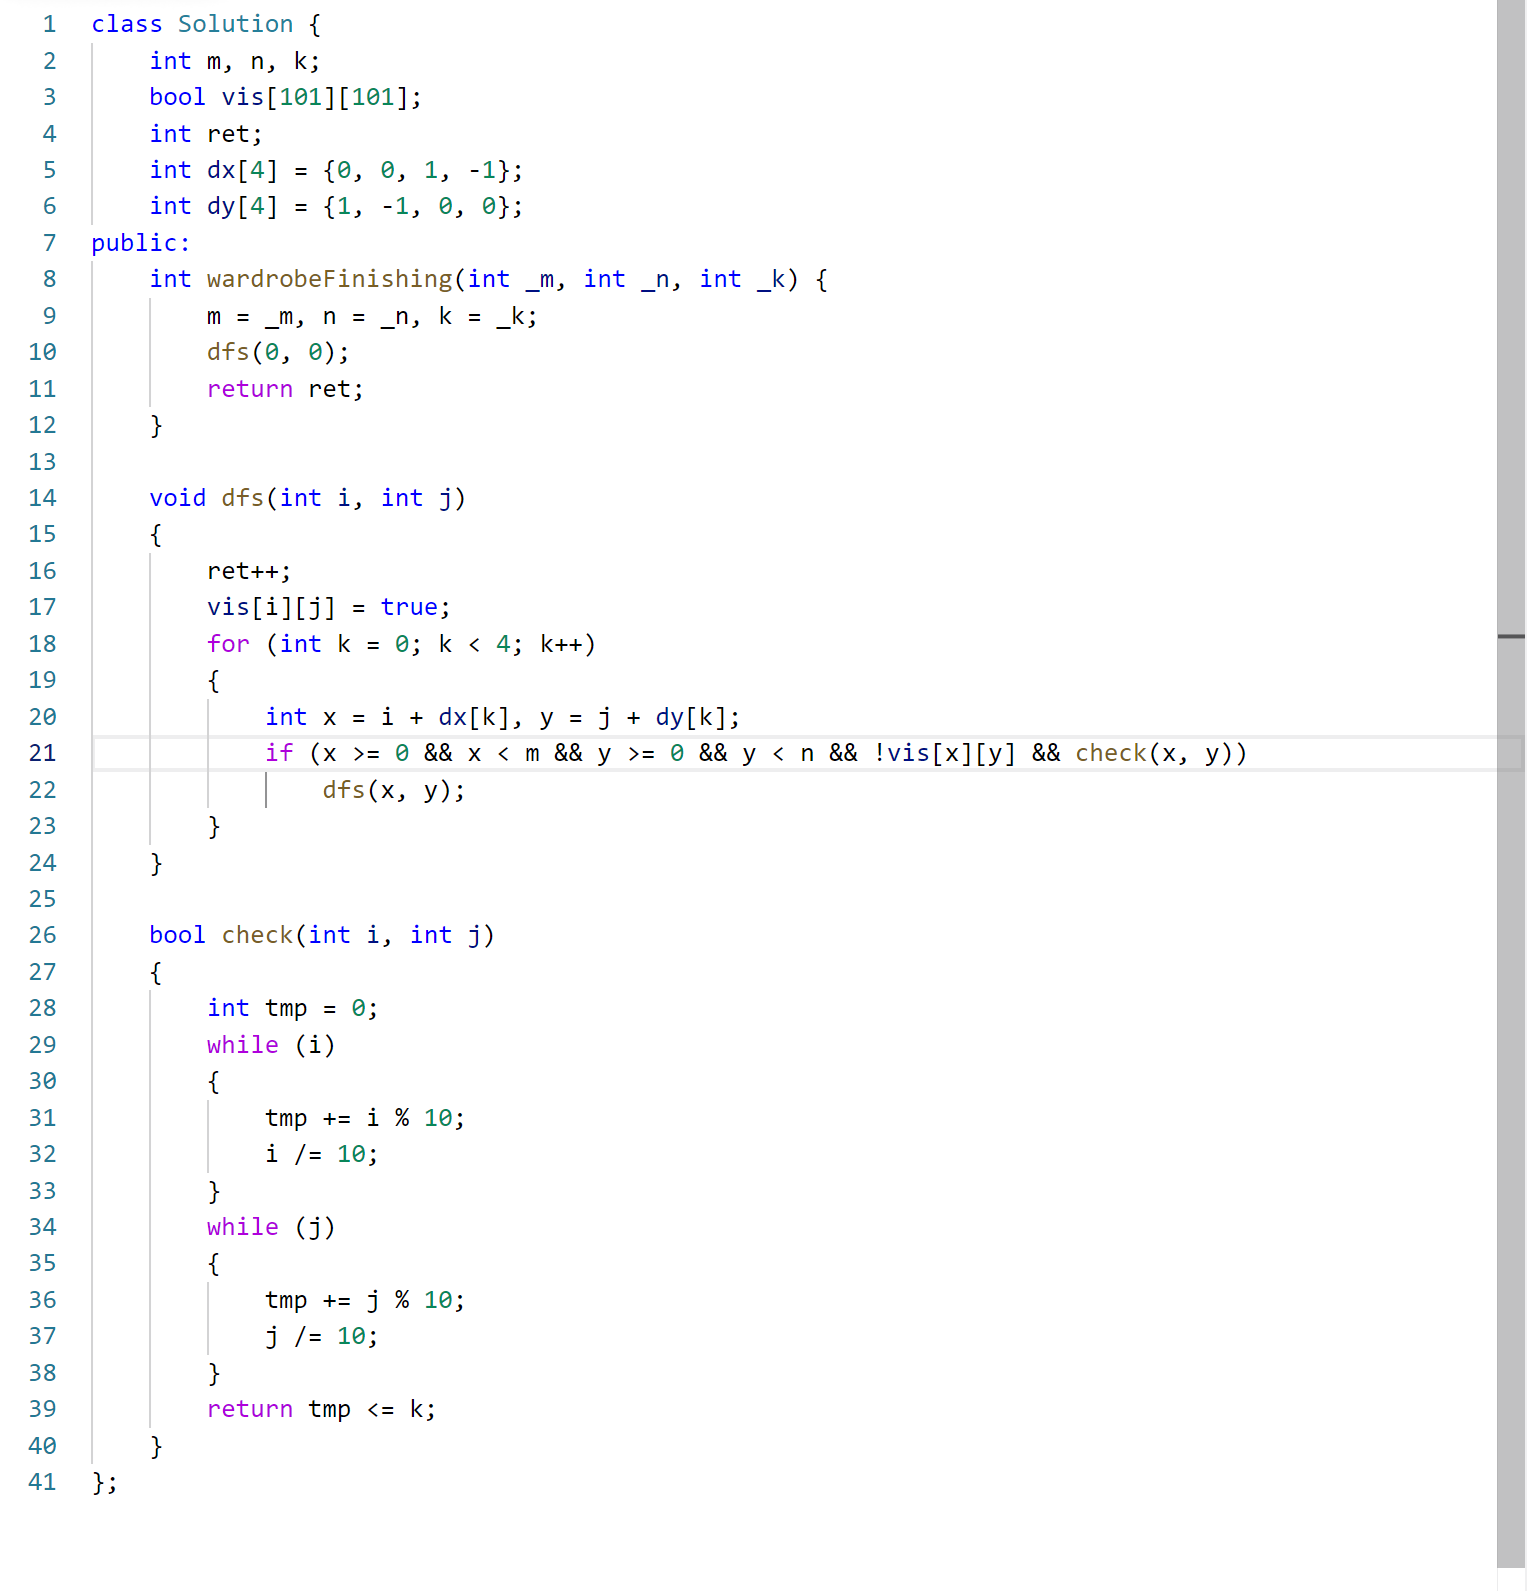This screenshot has width=1527, height=1591.
Task: Click the i /= 10; statement
Action: [322, 1154]
